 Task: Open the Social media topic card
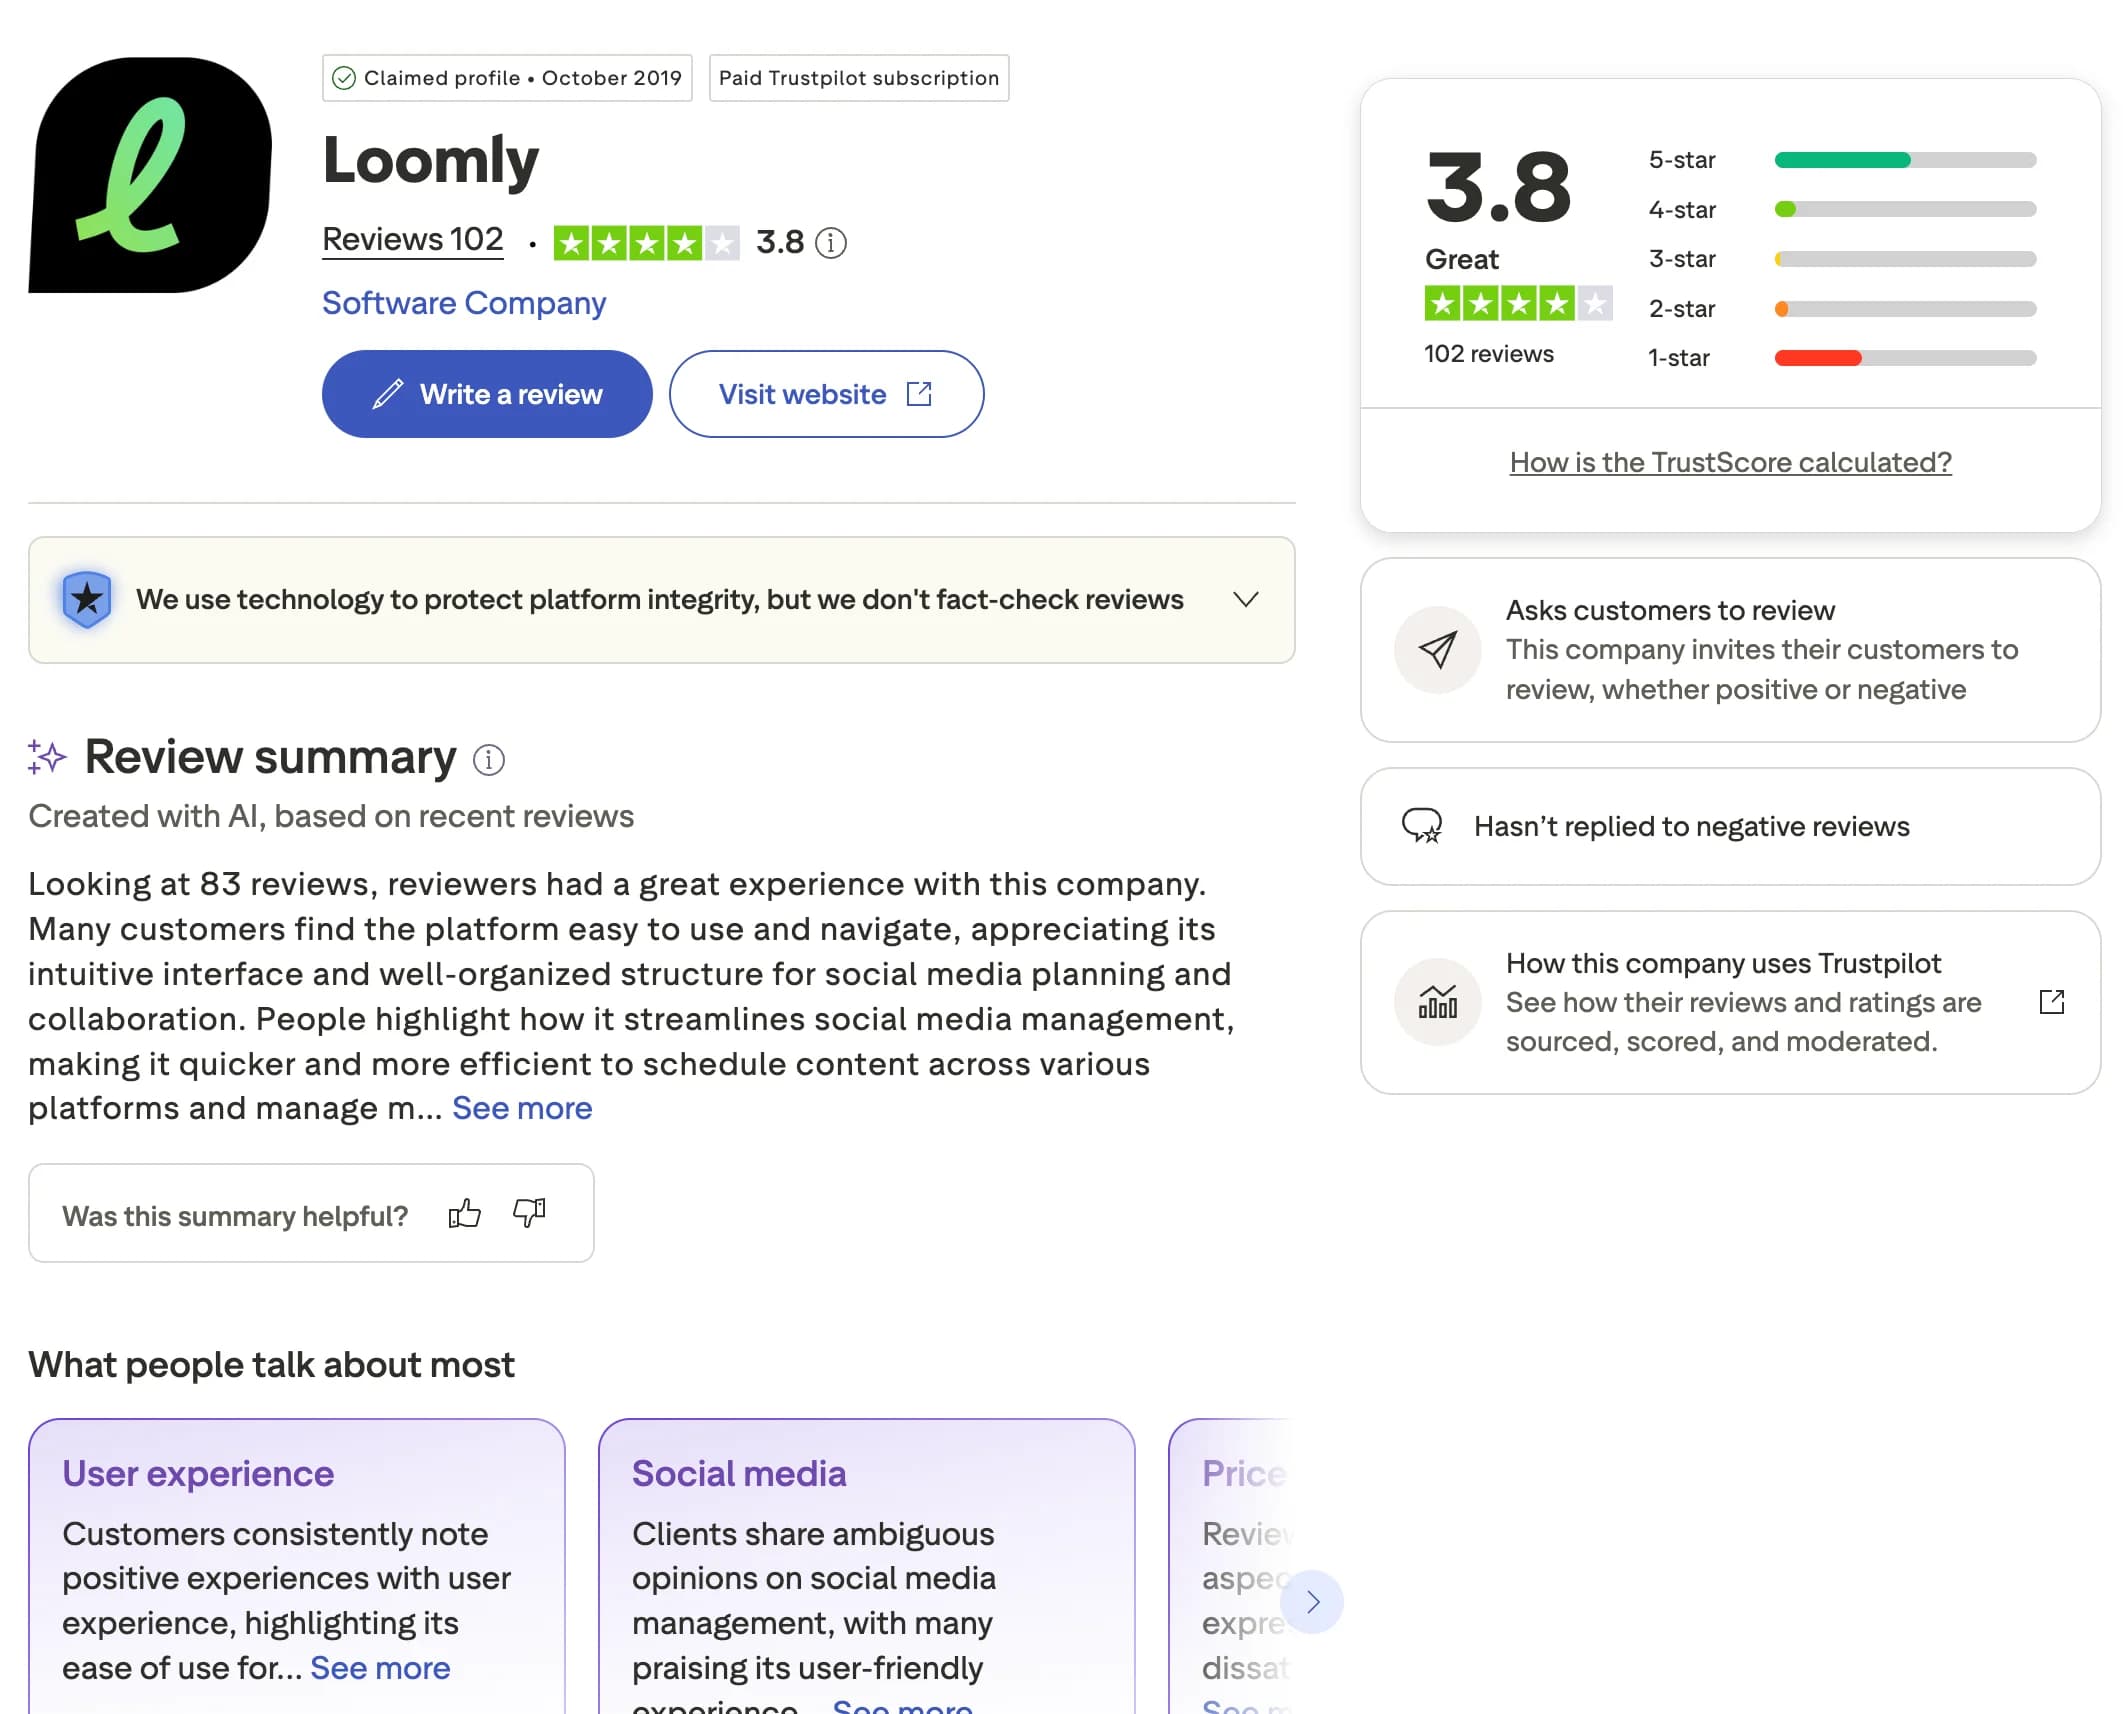click(x=866, y=1566)
